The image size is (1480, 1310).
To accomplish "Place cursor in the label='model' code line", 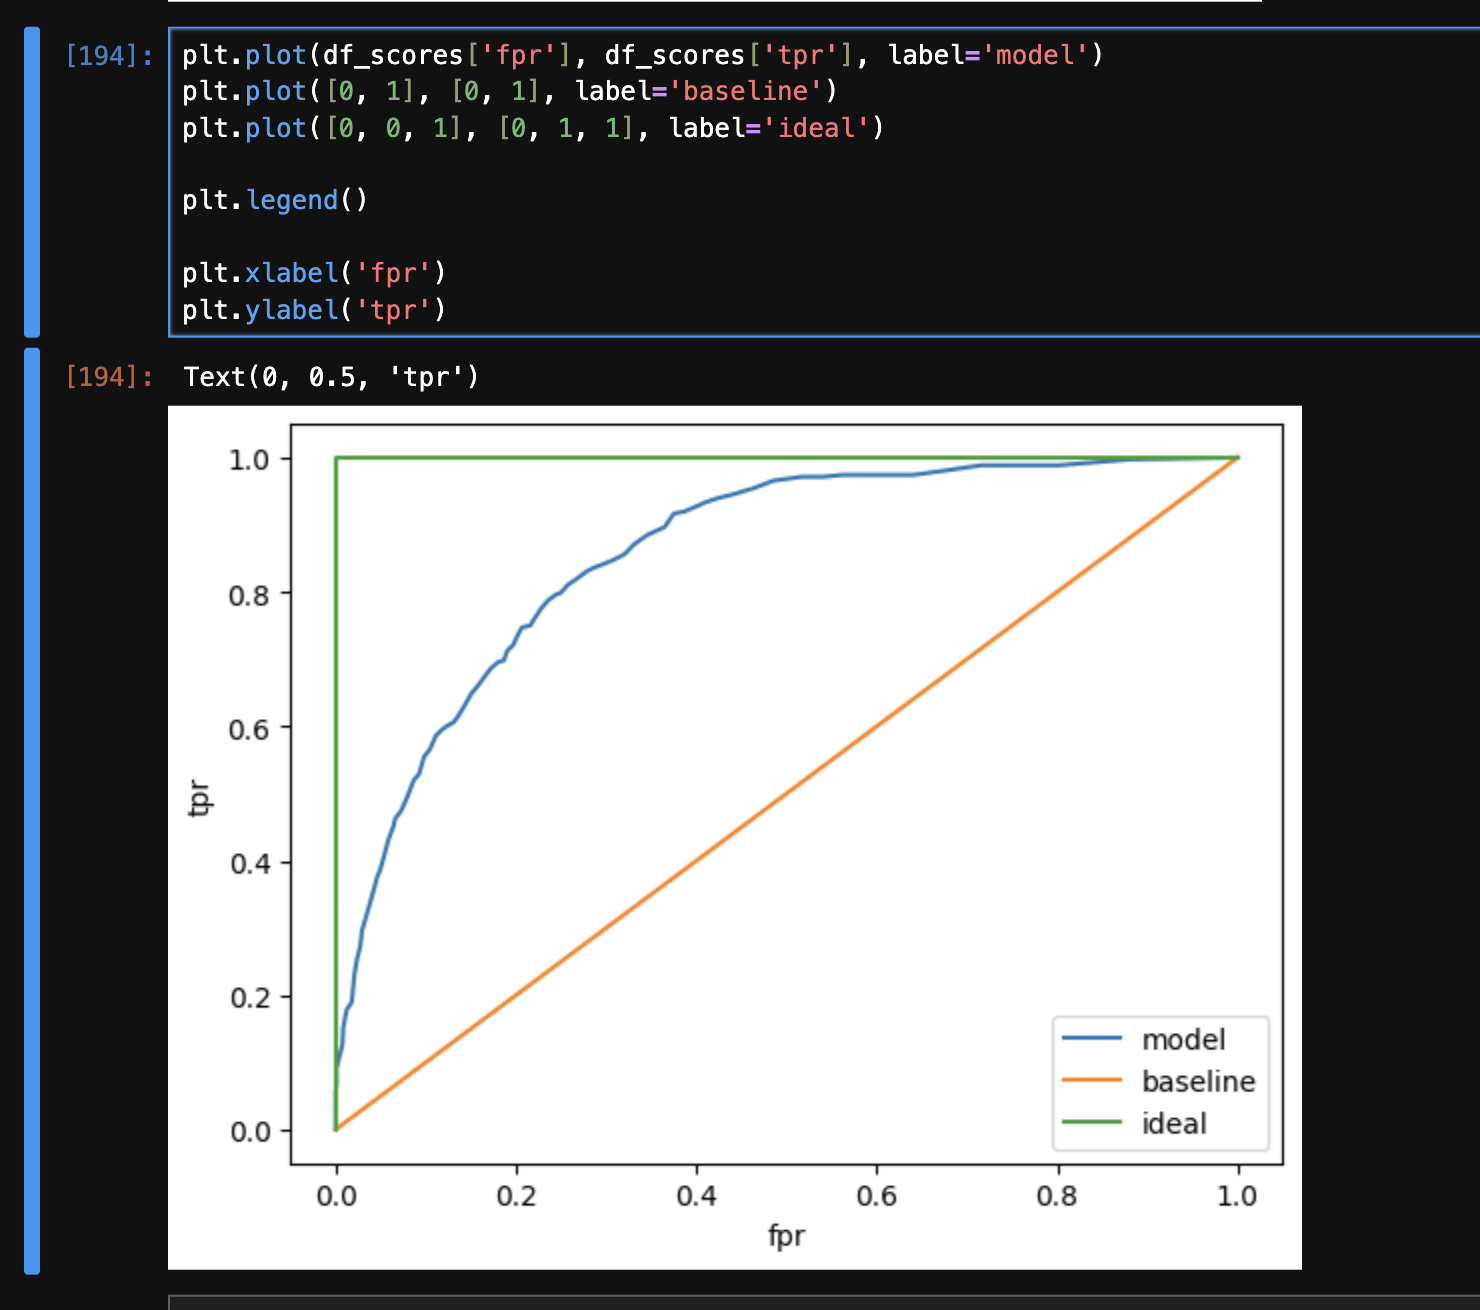I will coord(642,55).
